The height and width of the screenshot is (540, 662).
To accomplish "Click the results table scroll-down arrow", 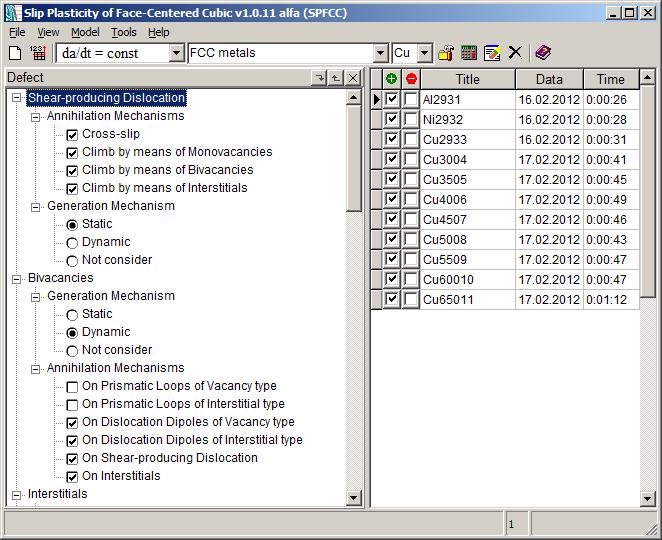I will [x=648, y=498].
